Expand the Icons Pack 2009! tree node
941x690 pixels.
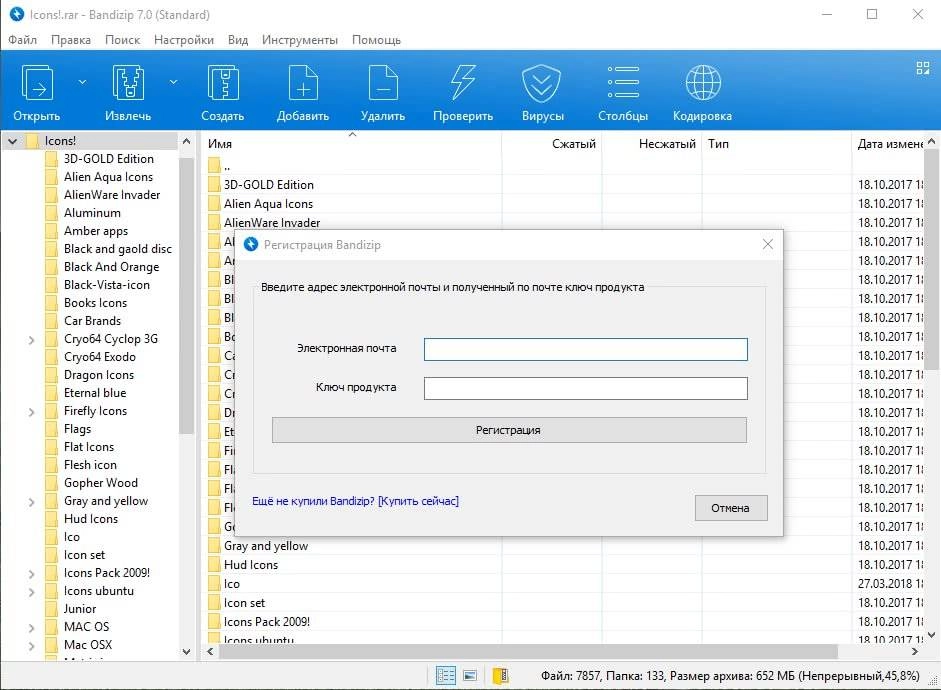click(x=31, y=574)
